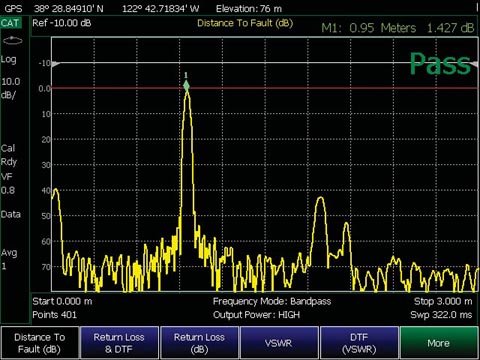The width and height of the screenshot is (480, 360).
Task: Click the GPS label in top bar
Action: (13, 9)
